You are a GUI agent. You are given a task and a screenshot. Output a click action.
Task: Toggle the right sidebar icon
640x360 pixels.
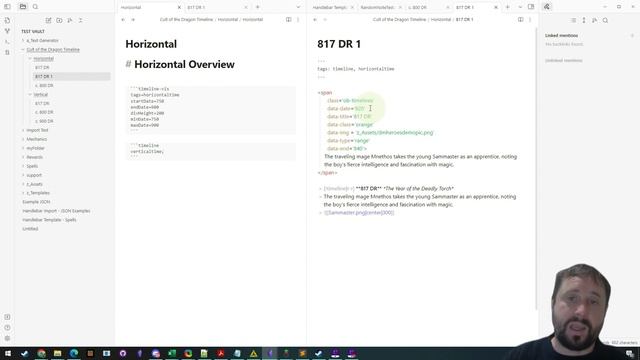(x=531, y=7)
